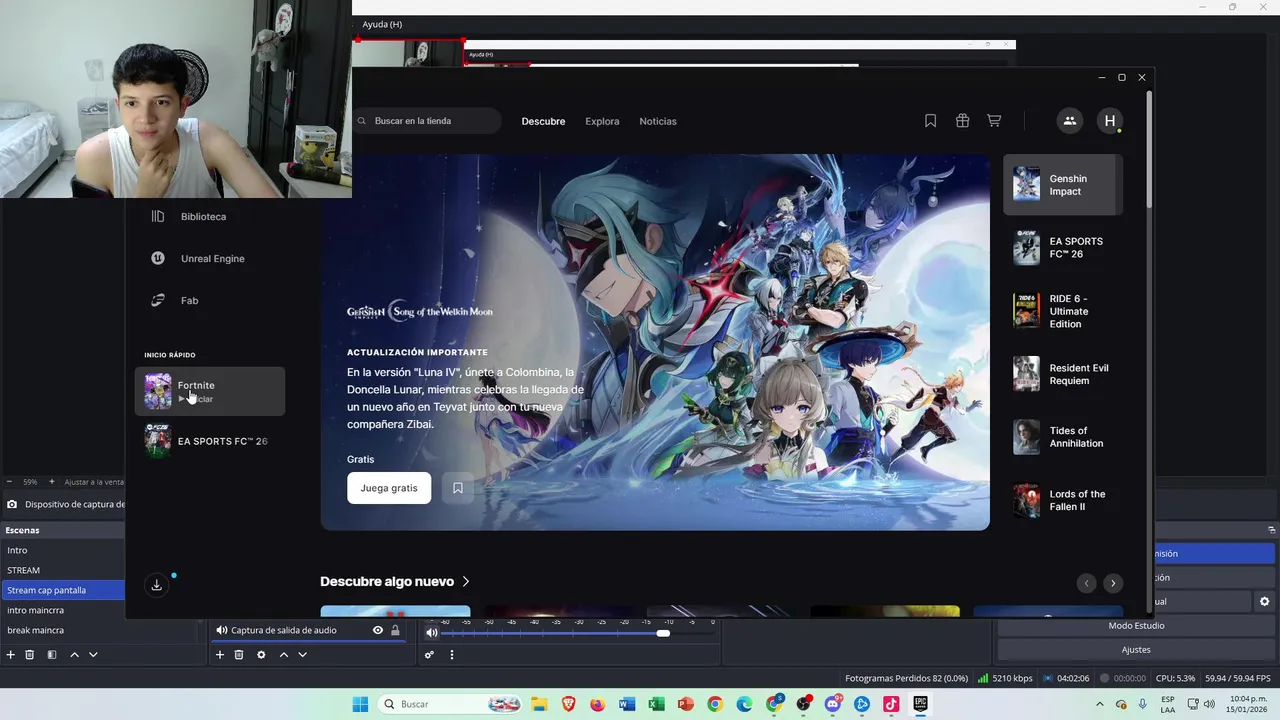Launch Fortnite from quick launch
The width and height of the screenshot is (1280, 720).
coord(210,391)
